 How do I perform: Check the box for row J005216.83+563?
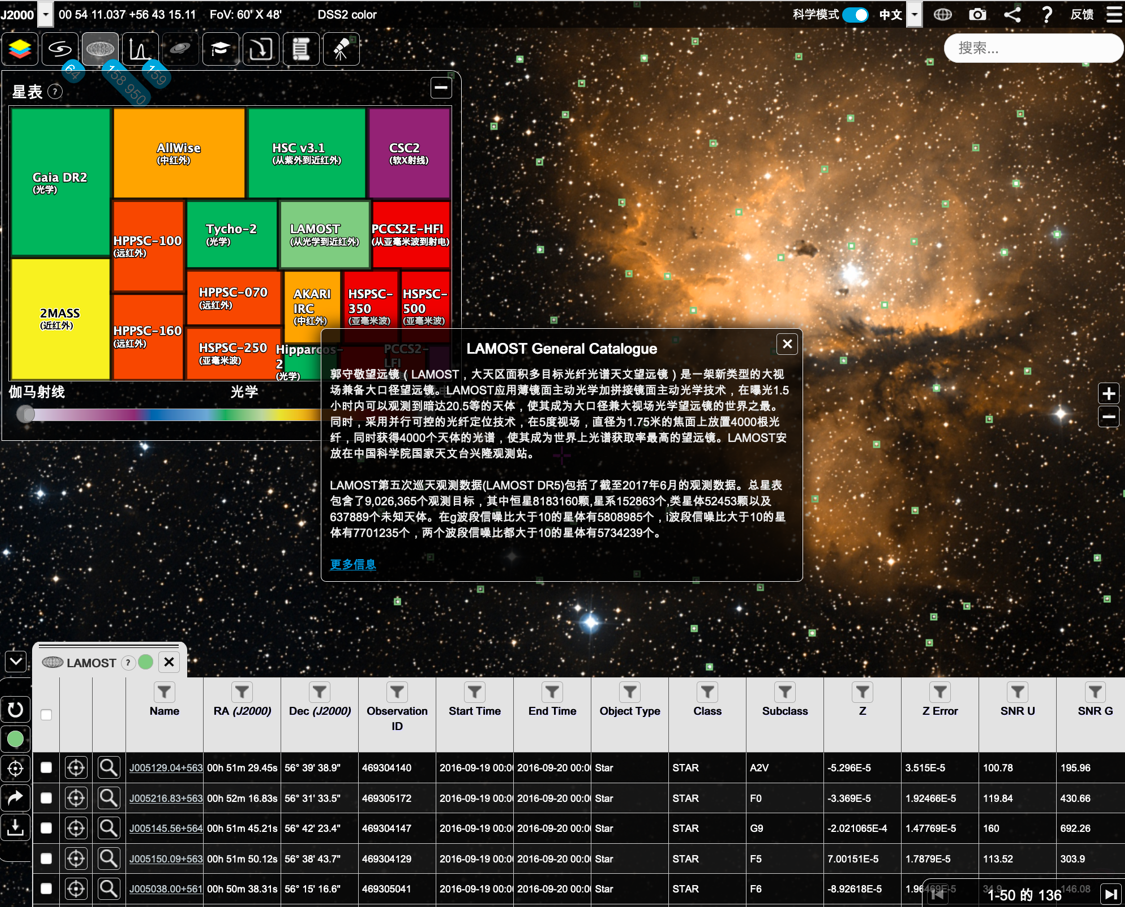[x=46, y=798]
